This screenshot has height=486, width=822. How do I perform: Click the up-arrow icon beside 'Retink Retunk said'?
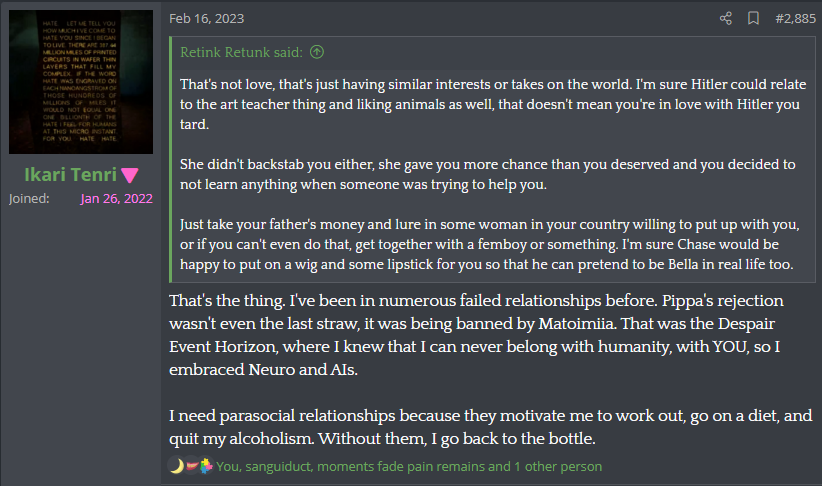pos(317,52)
